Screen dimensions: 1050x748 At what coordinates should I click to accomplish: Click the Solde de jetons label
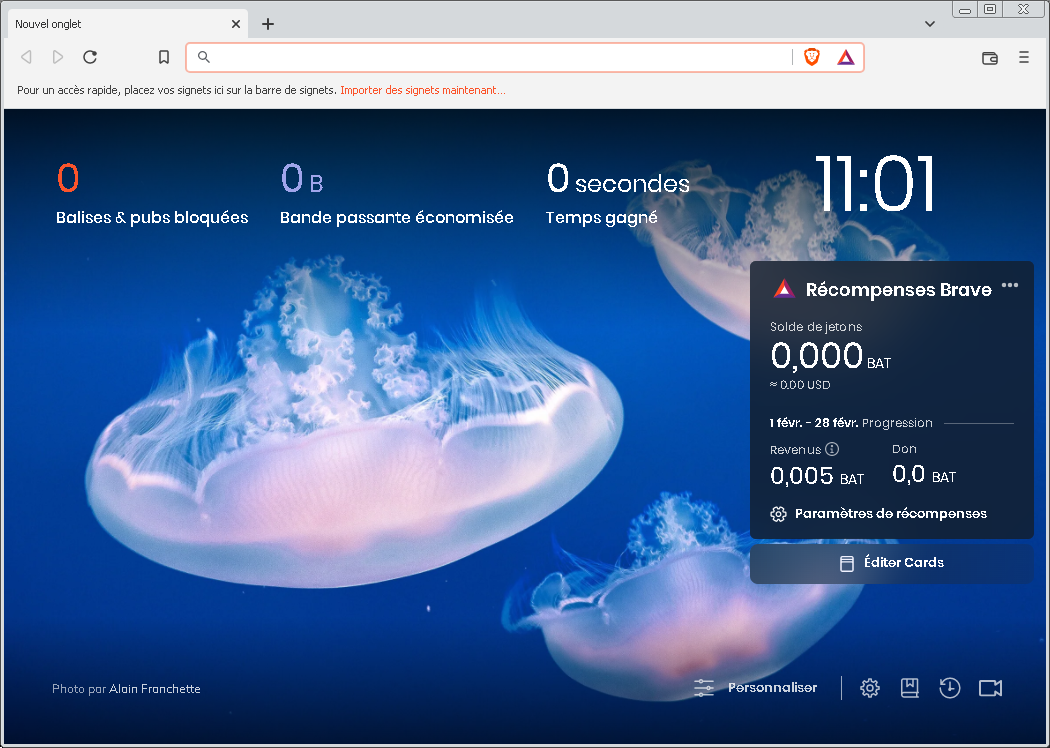pos(816,327)
